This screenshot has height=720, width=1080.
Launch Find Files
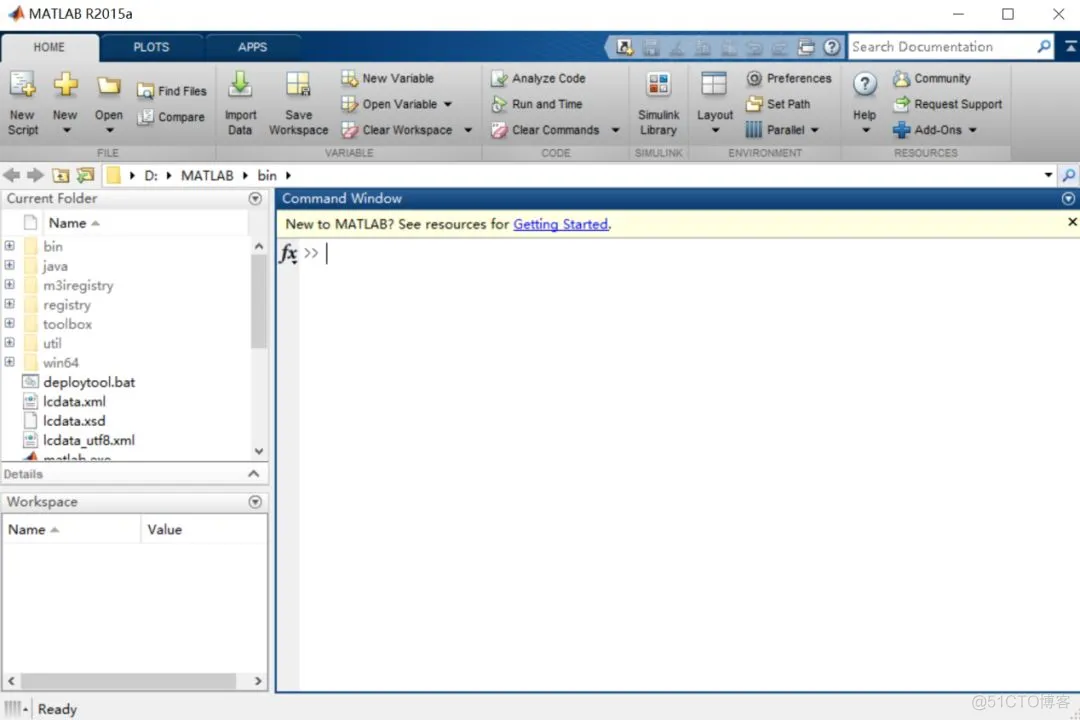[172, 91]
